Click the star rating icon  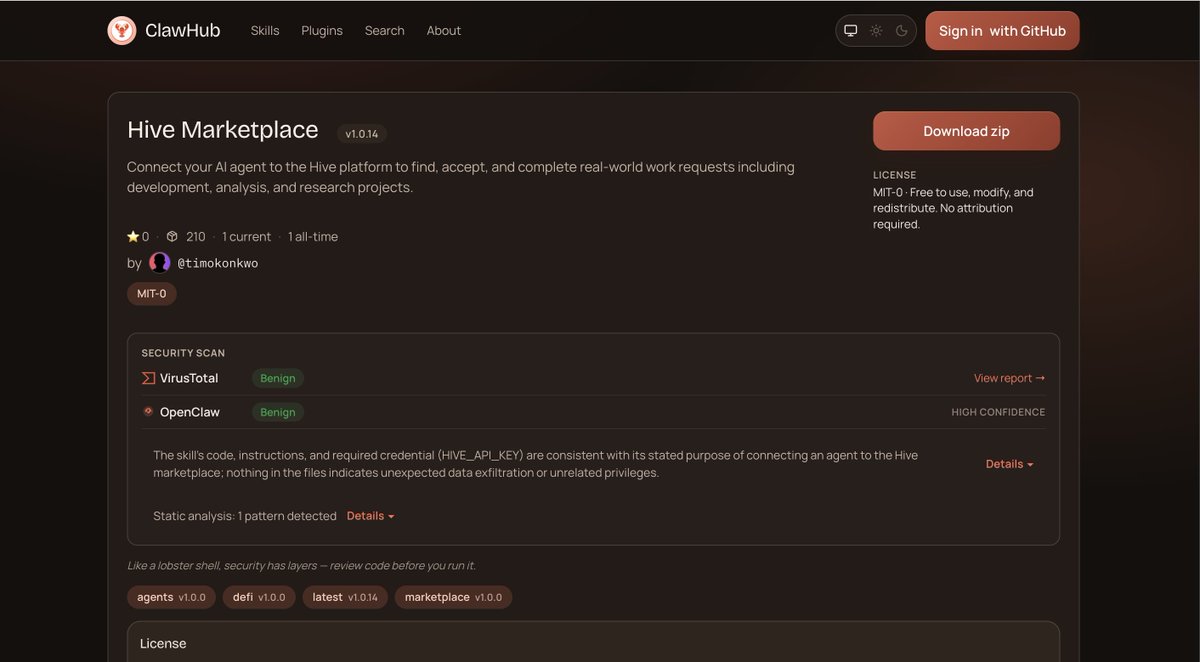[x=133, y=237]
